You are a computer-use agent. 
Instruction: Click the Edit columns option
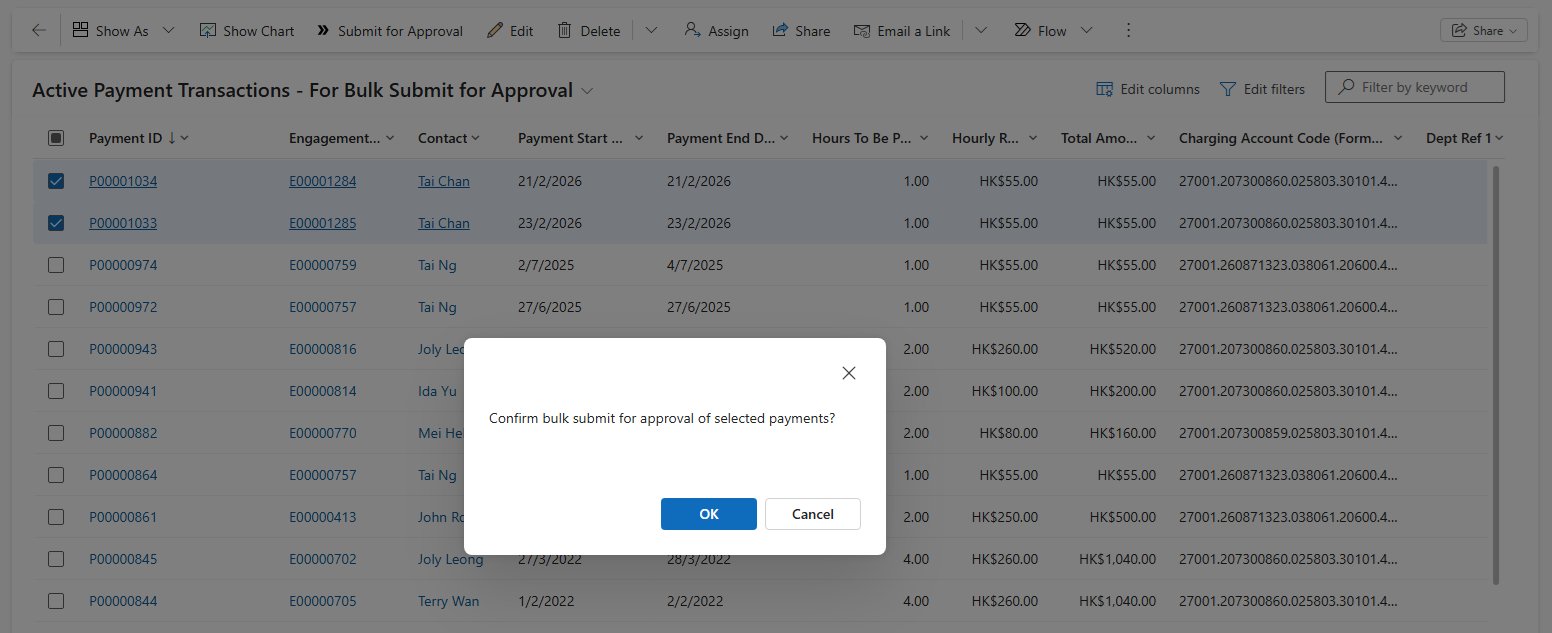tap(1148, 89)
